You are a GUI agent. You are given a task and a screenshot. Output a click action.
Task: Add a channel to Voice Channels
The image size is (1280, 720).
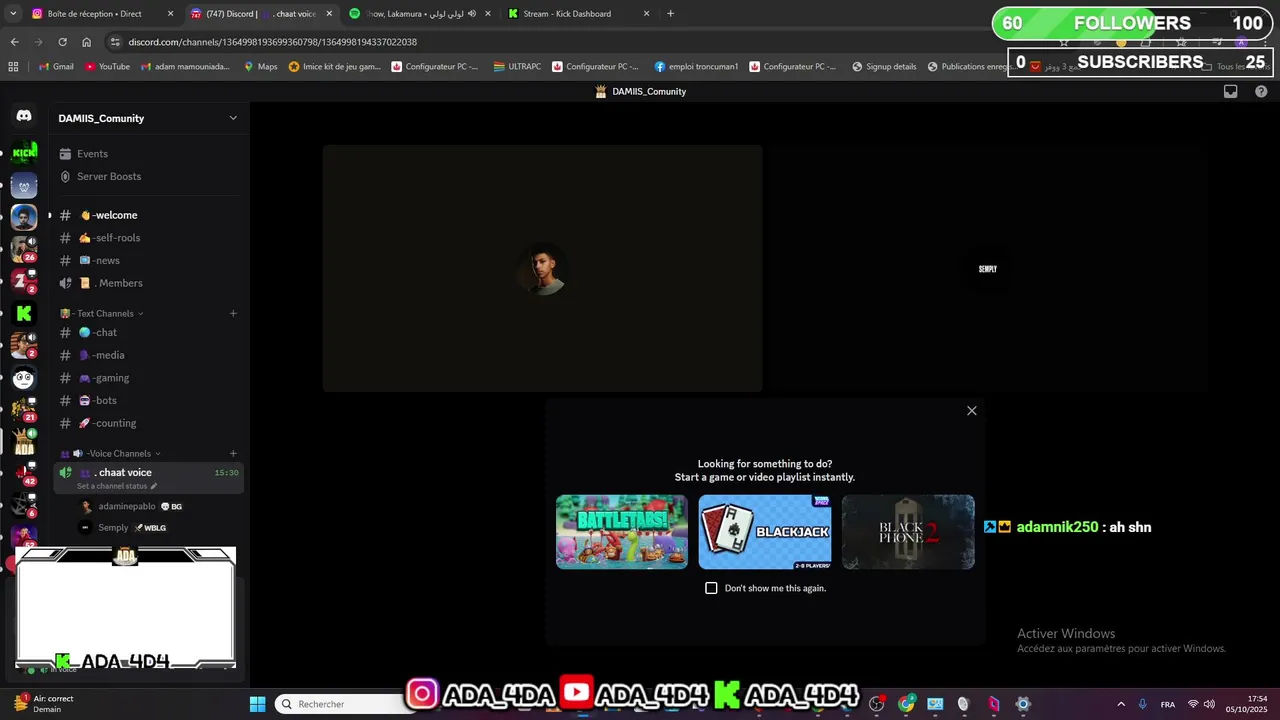(233, 453)
